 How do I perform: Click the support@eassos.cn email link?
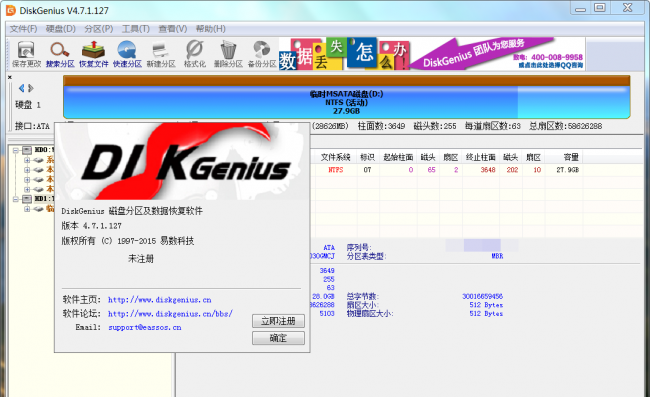pyautogui.click(x=145, y=327)
